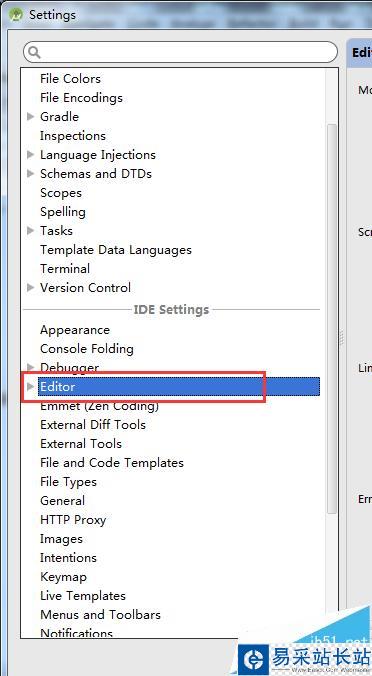Open the Keymap settings page
This screenshot has width=372, height=676.
[x=63, y=576]
